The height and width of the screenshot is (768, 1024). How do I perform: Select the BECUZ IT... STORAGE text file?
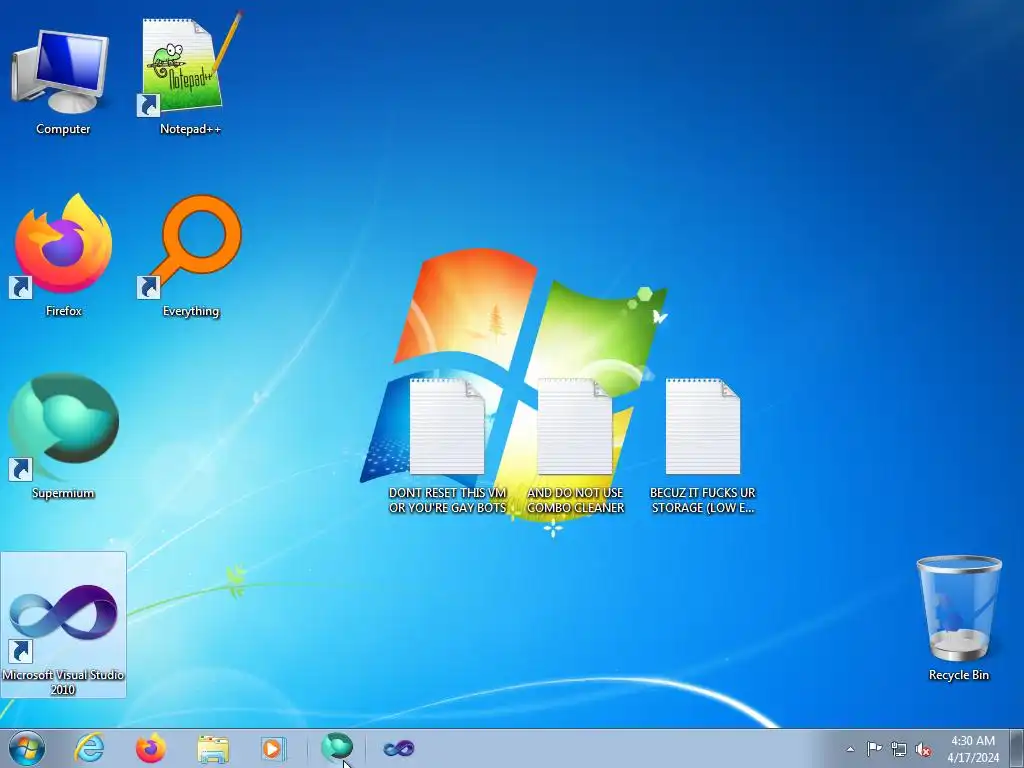click(703, 447)
